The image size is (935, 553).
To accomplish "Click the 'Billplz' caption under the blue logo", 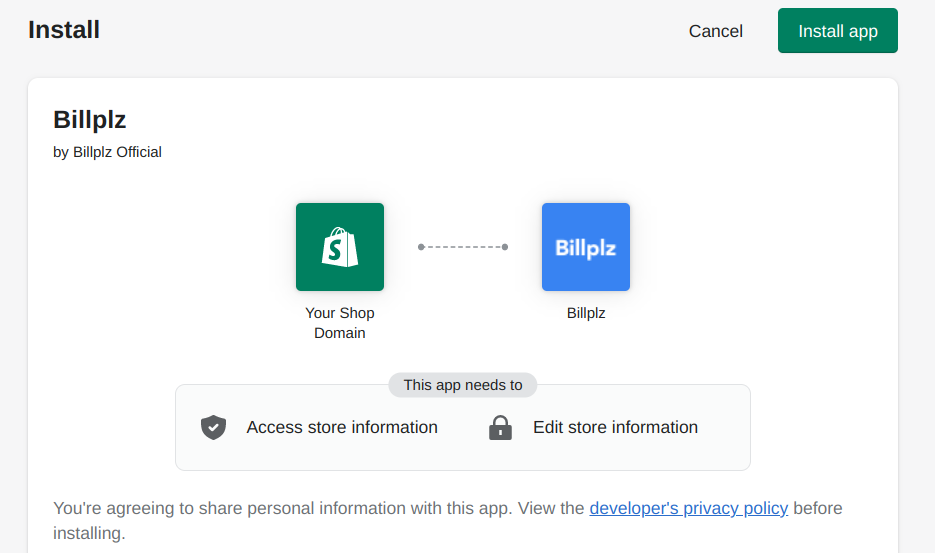I will (586, 313).
